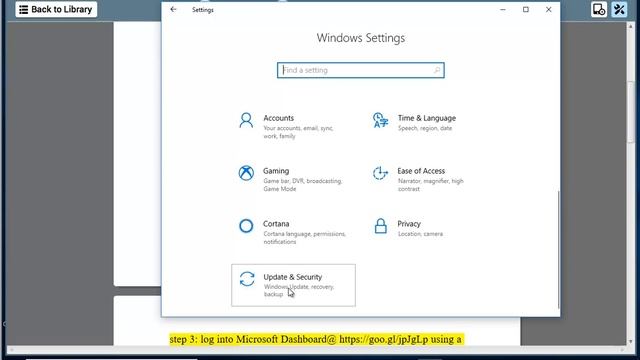Close the Settings window

coord(549,9)
